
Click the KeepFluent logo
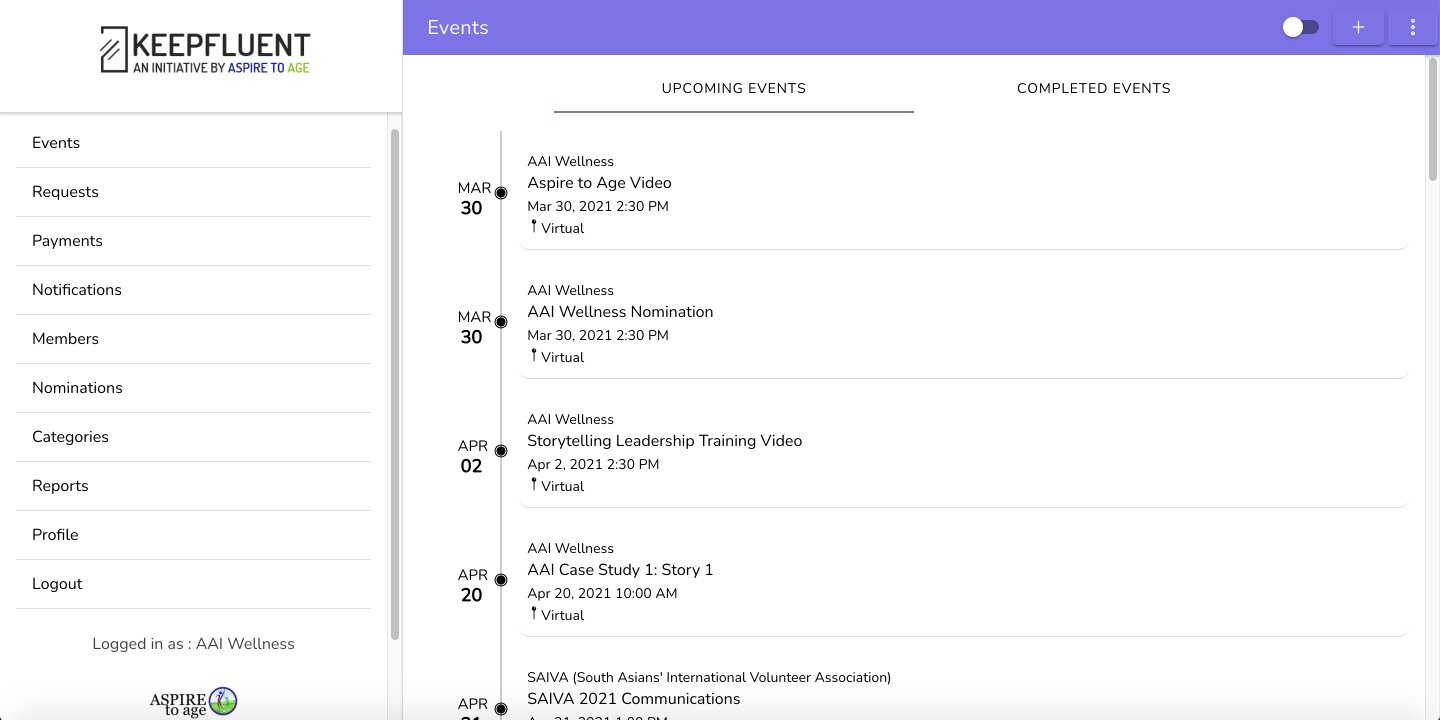(x=205, y=50)
